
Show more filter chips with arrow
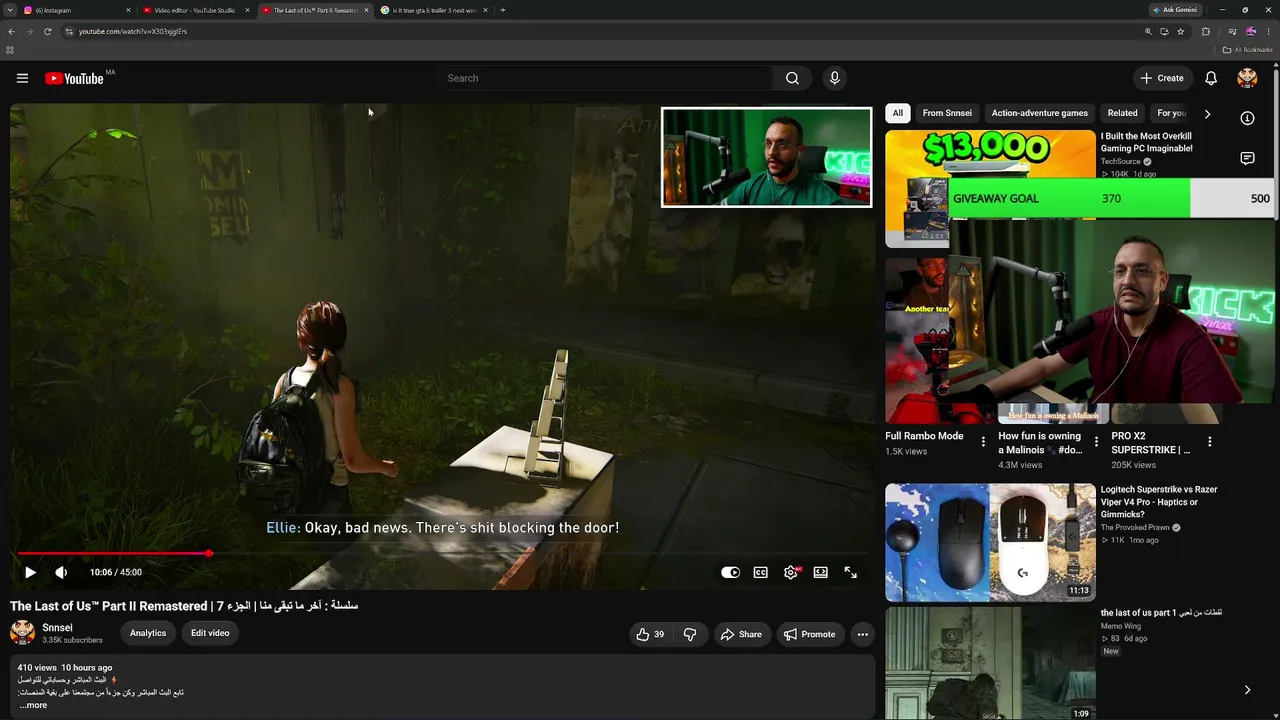[x=1207, y=114]
